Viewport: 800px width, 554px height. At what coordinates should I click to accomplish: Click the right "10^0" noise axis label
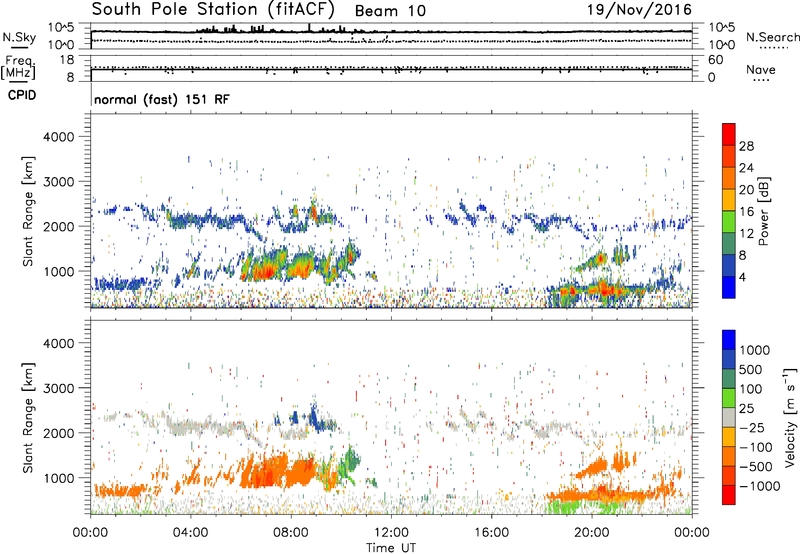coord(722,45)
